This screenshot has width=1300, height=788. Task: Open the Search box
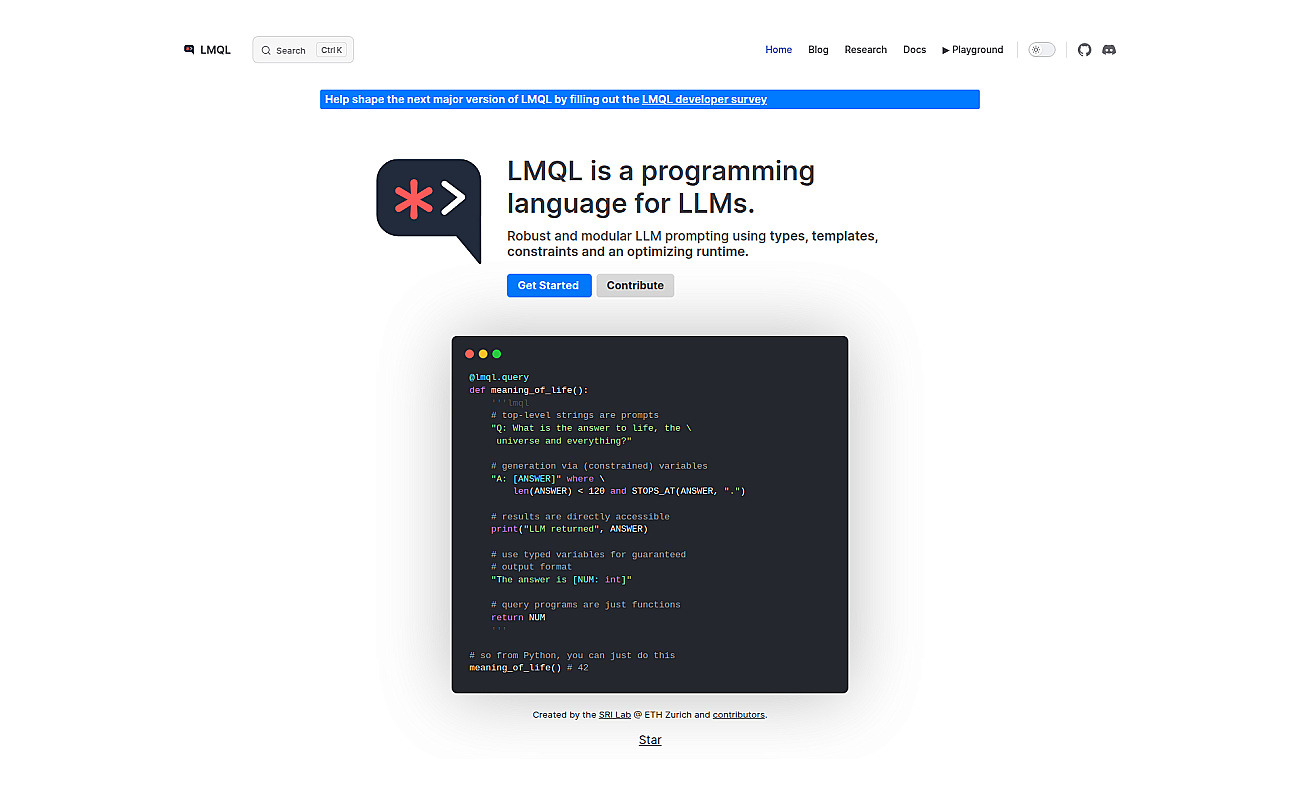coord(303,50)
